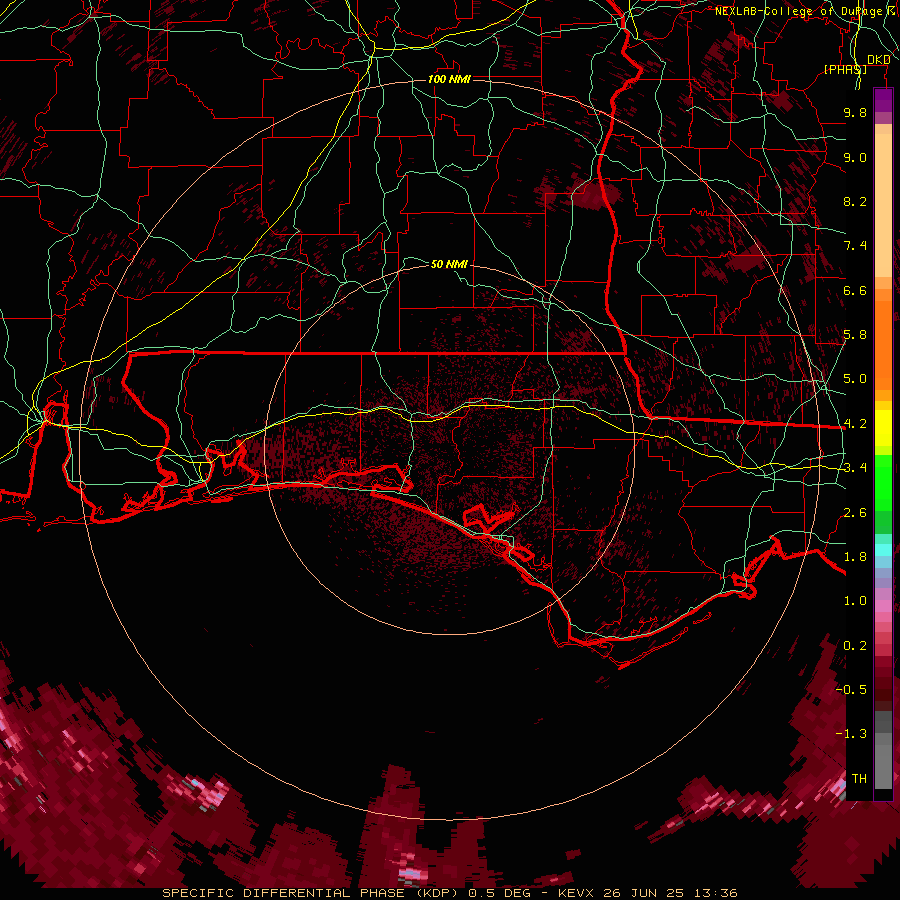Screen dimensions: 900x900
Task: Click the 0.2 scale value
Action: click(x=855, y=646)
